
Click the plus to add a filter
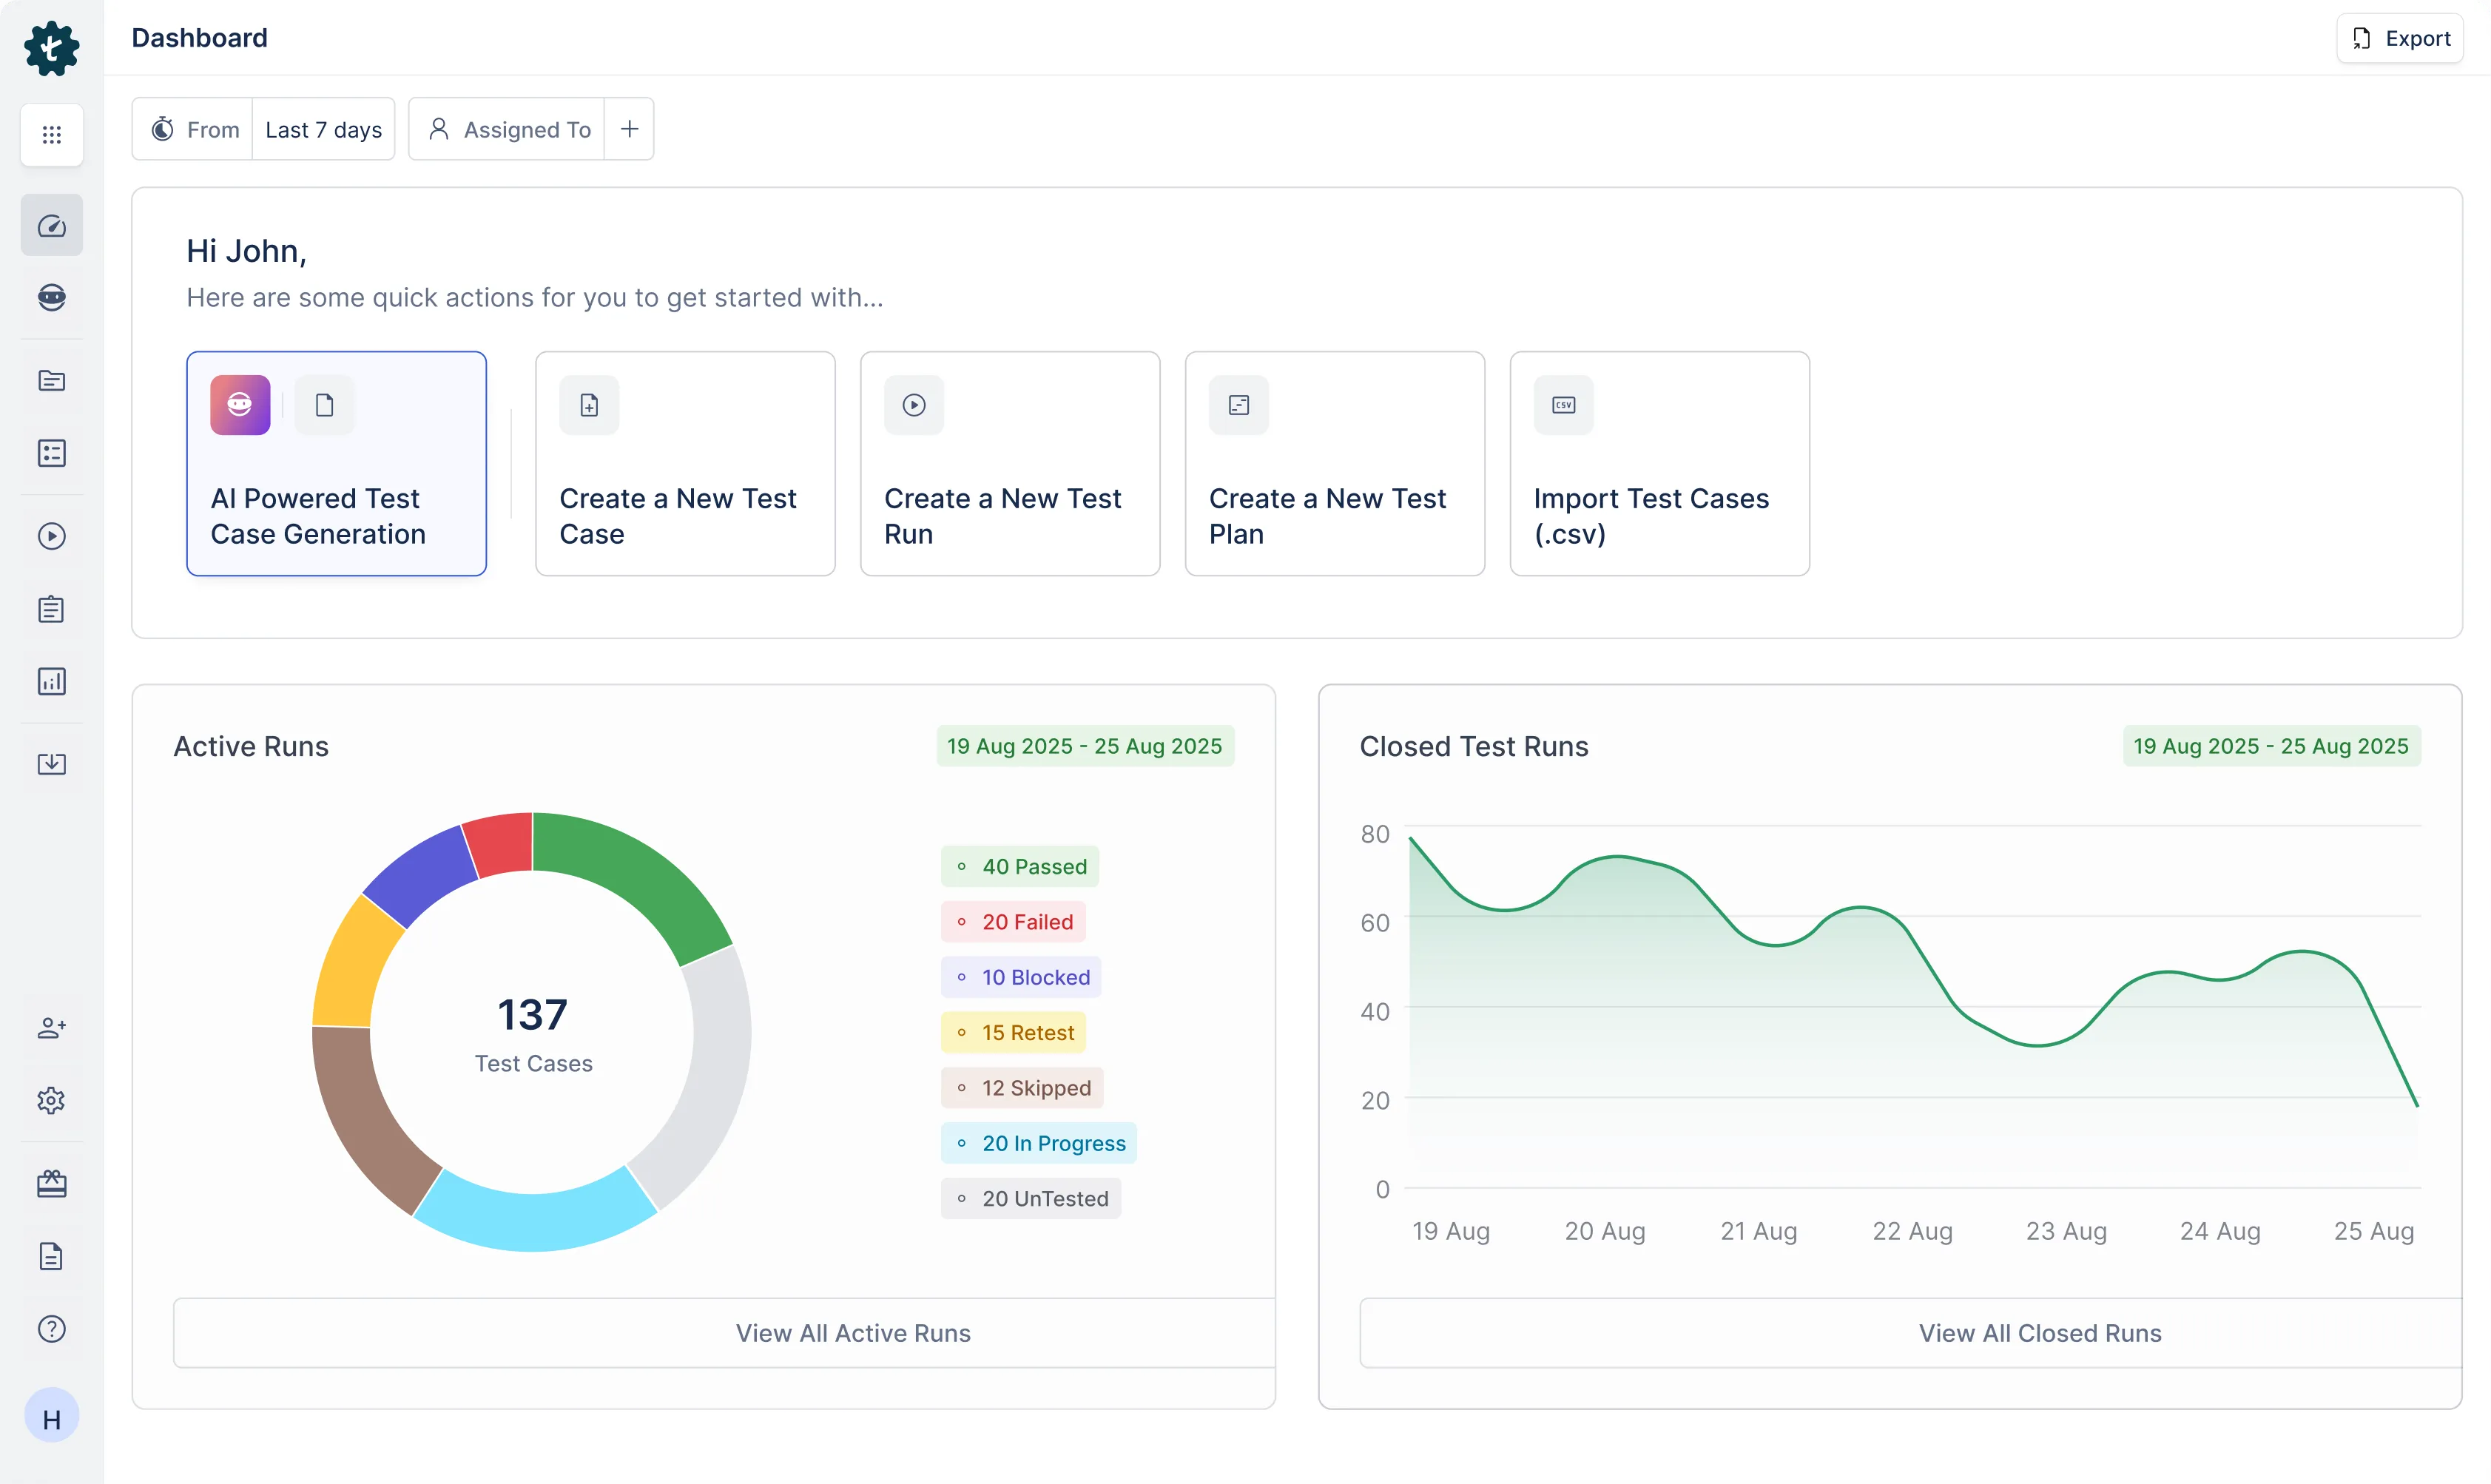pyautogui.click(x=629, y=128)
